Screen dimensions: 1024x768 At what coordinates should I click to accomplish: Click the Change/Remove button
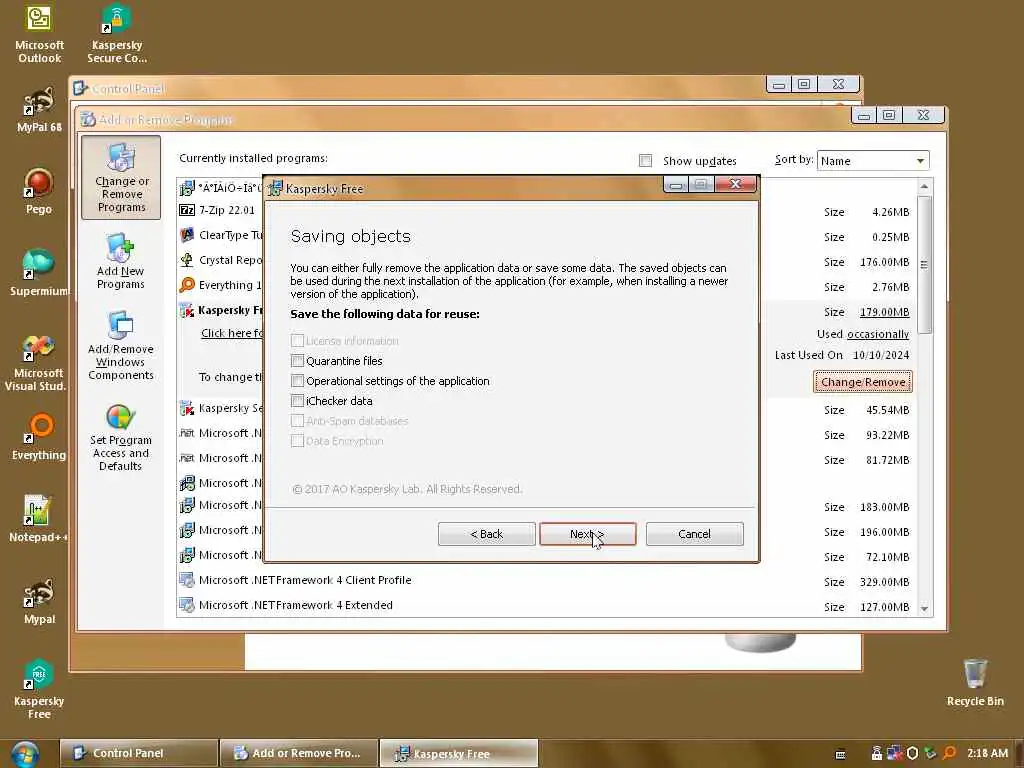click(863, 382)
